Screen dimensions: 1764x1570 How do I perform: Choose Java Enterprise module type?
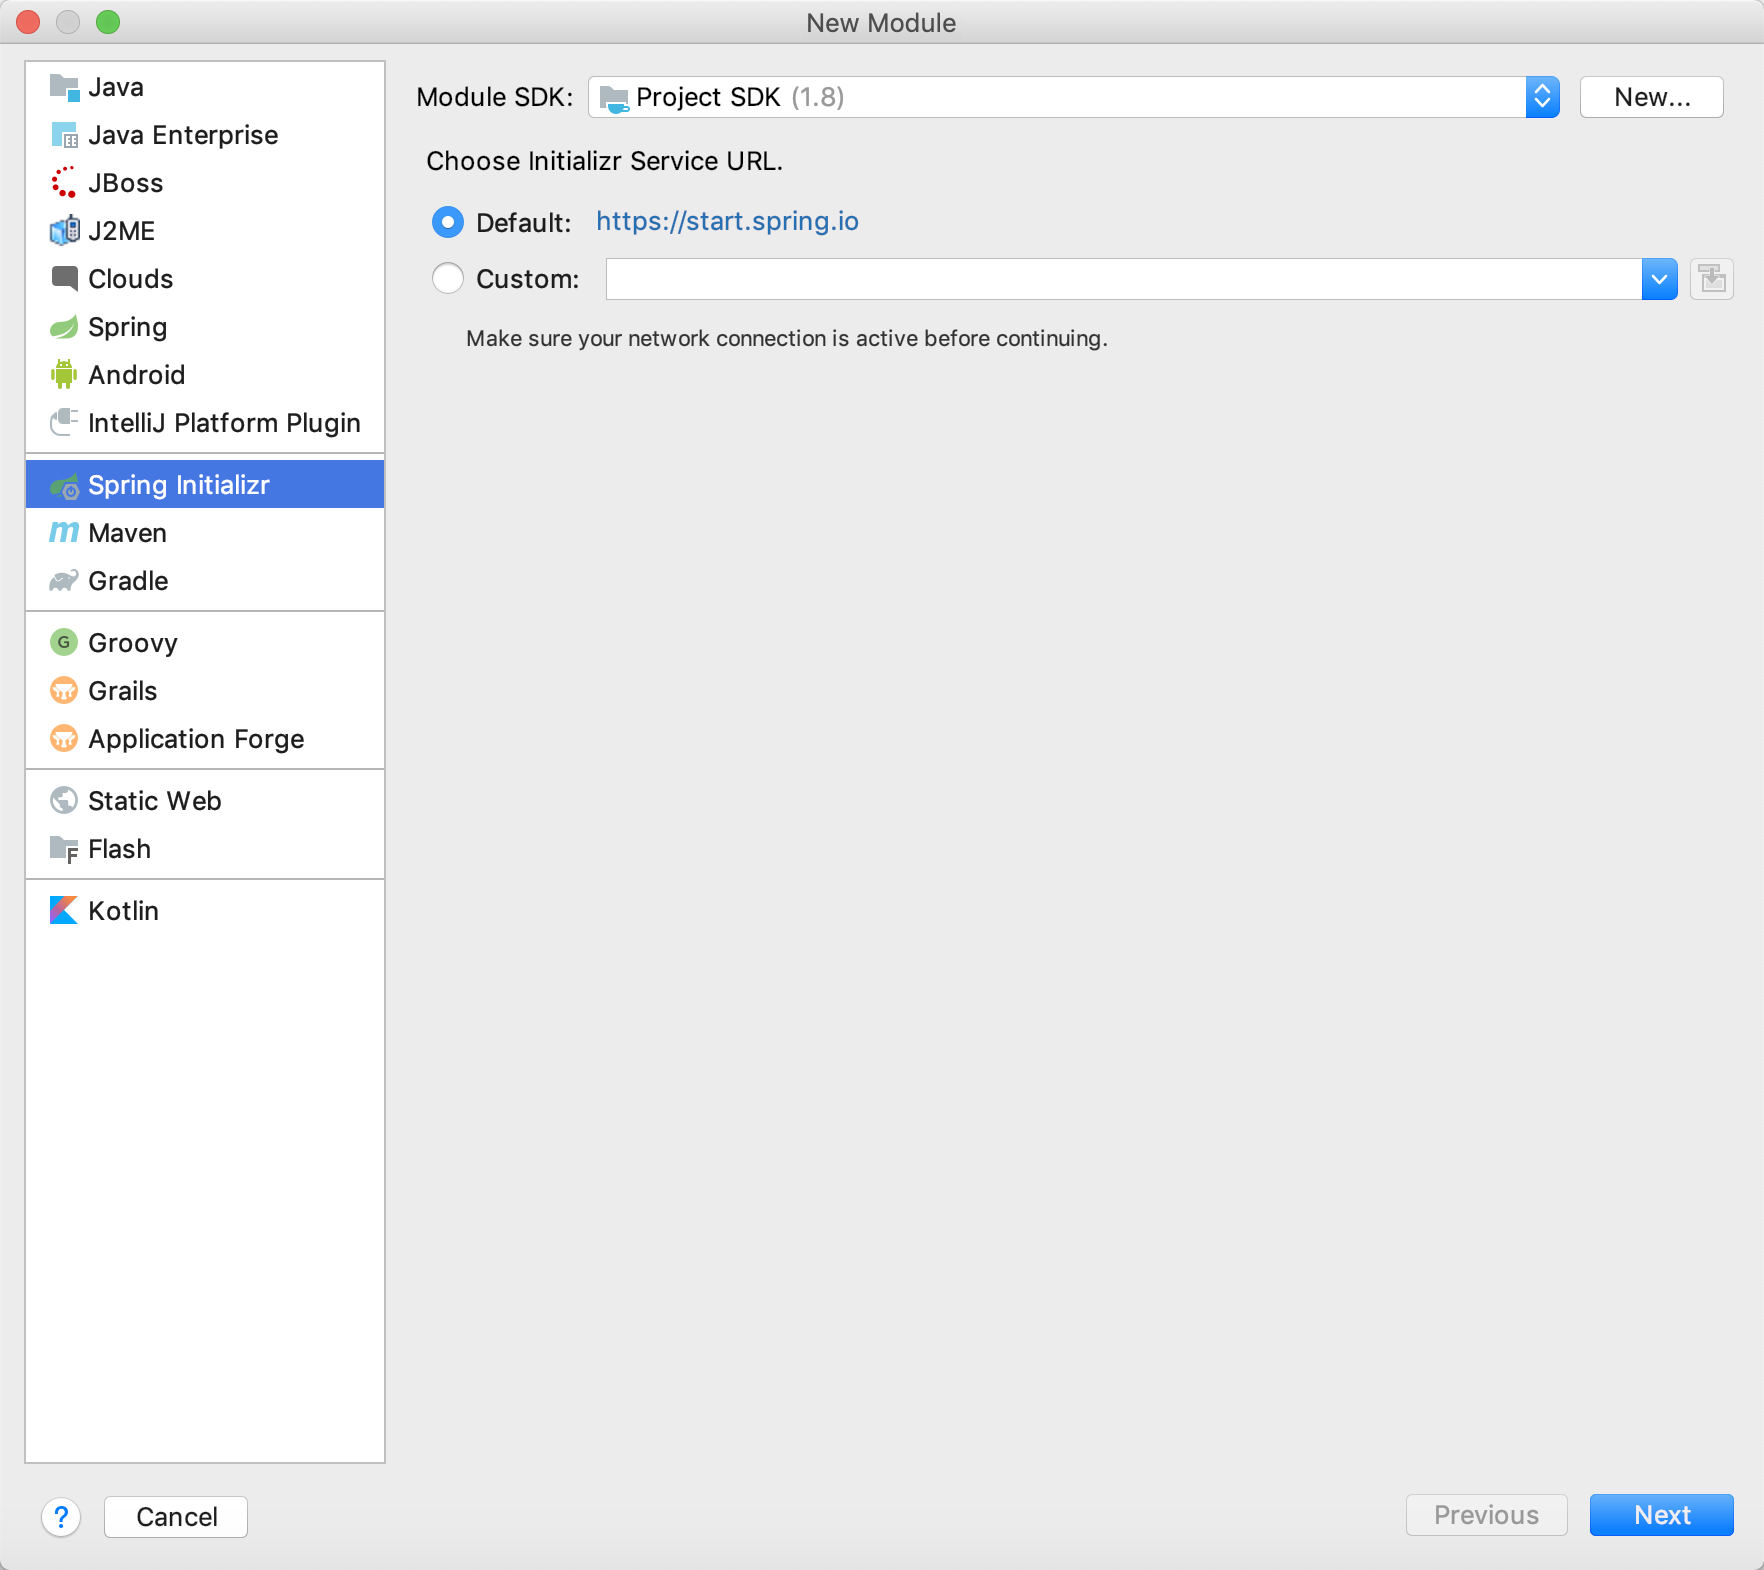point(183,135)
